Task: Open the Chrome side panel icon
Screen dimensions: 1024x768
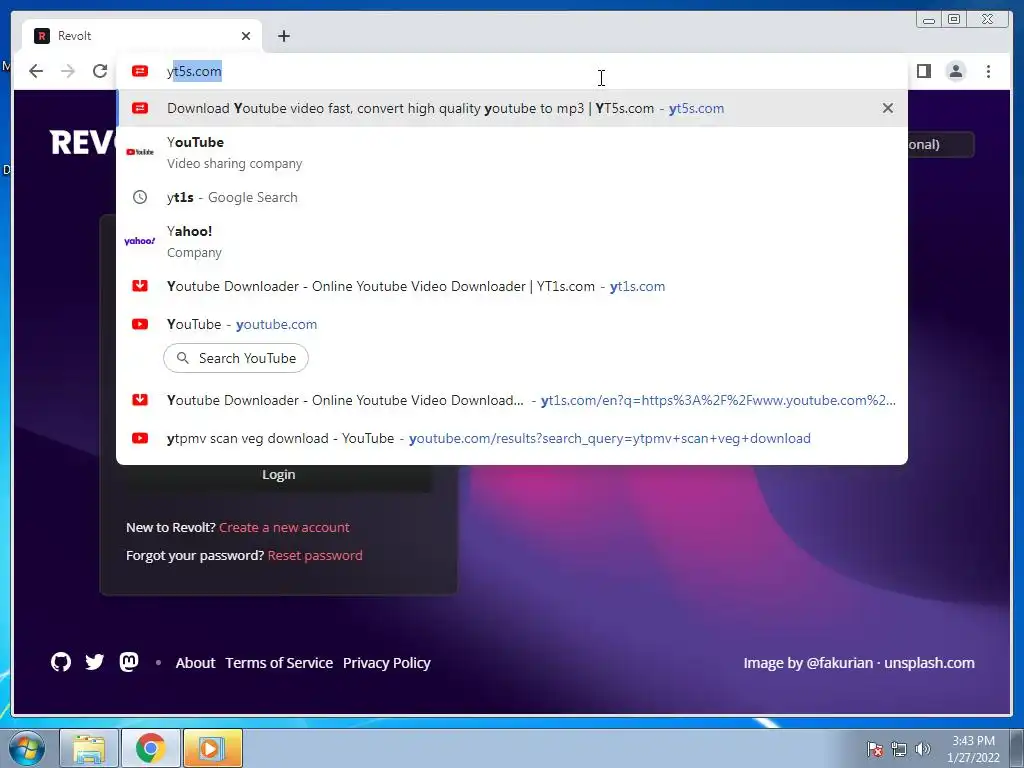Action: (923, 71)
